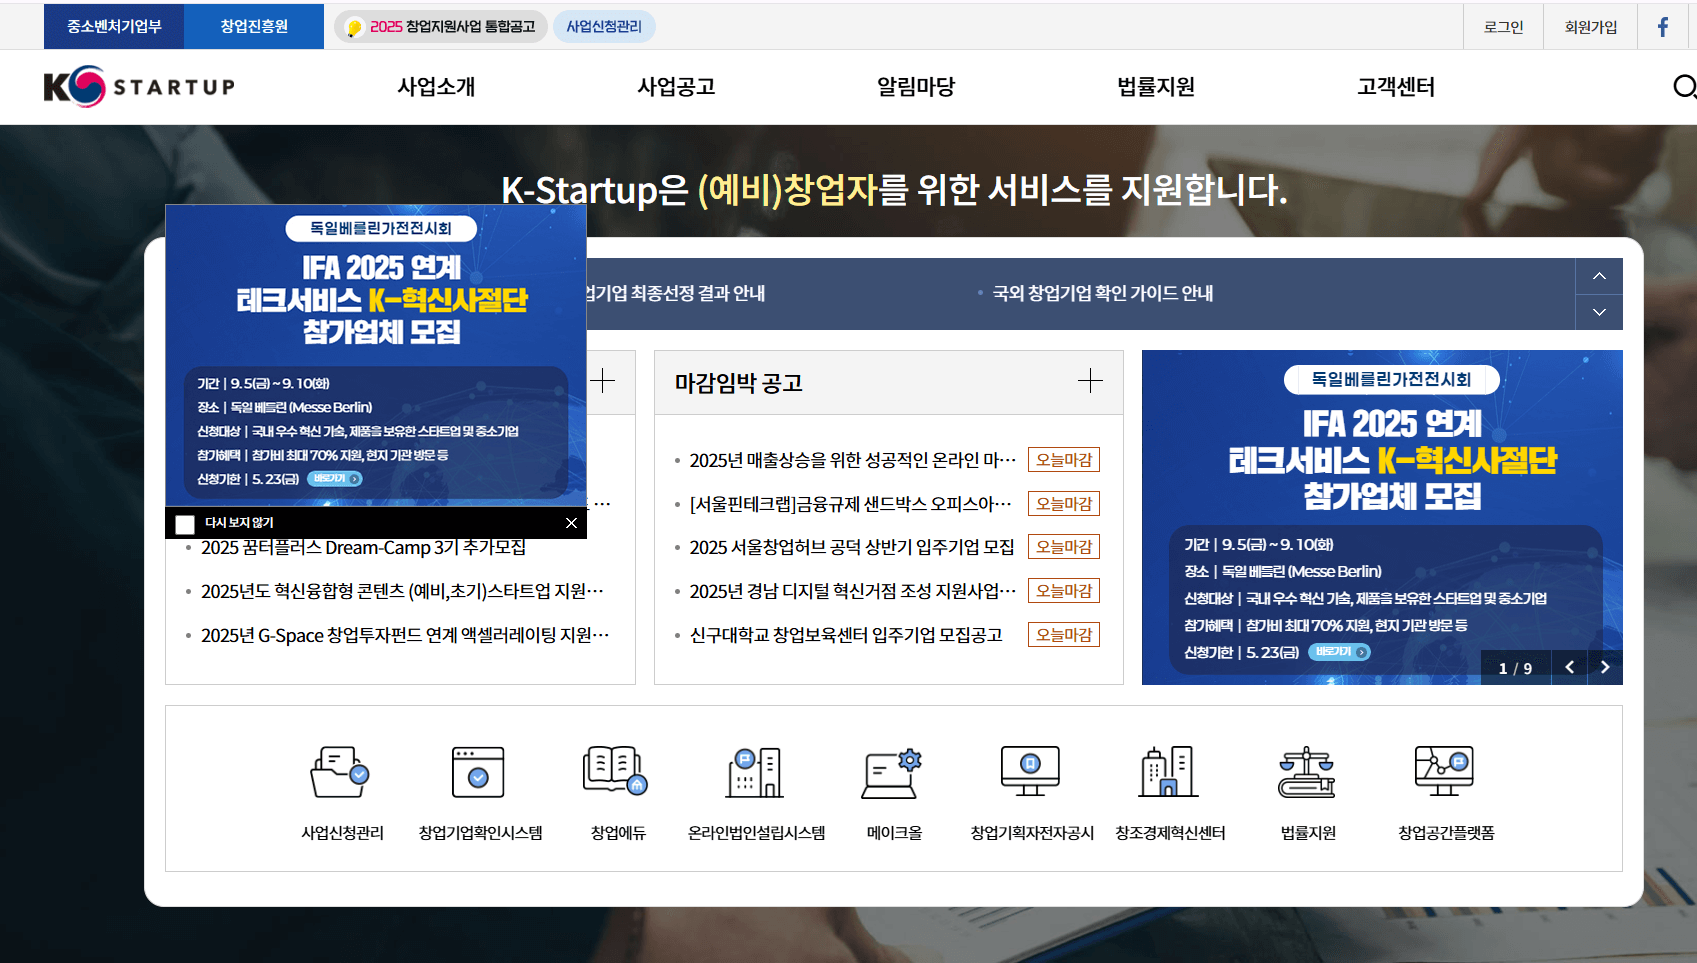Check the 다시 보지 않기 checkbox
1697x963 pixels.
coord(184,523)
